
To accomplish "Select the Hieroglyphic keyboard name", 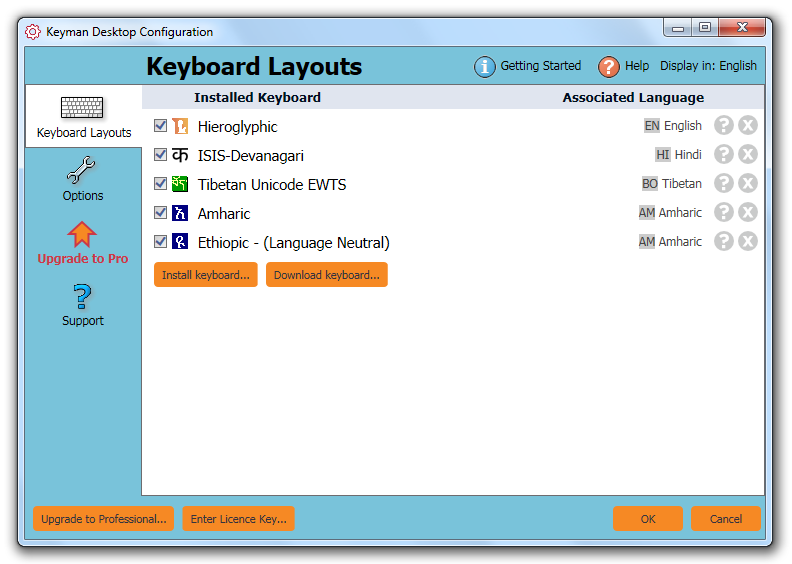I will click(x=237, y=127).
